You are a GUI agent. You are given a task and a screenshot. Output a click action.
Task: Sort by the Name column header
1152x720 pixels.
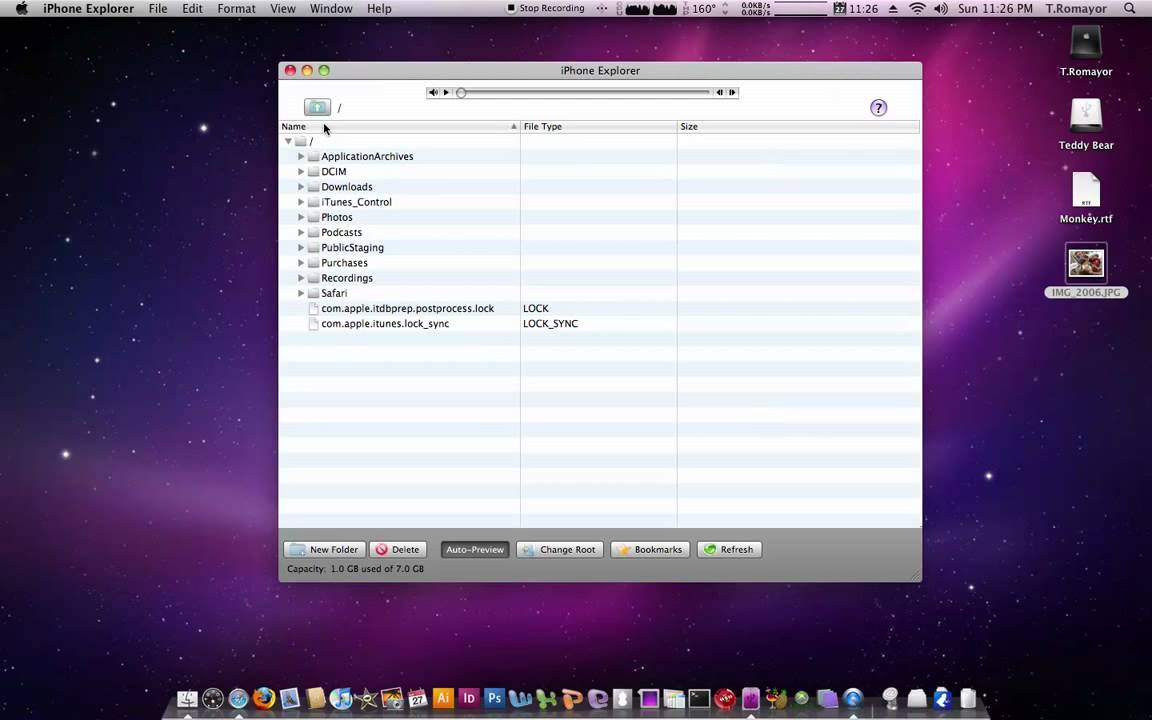[399, 126]
